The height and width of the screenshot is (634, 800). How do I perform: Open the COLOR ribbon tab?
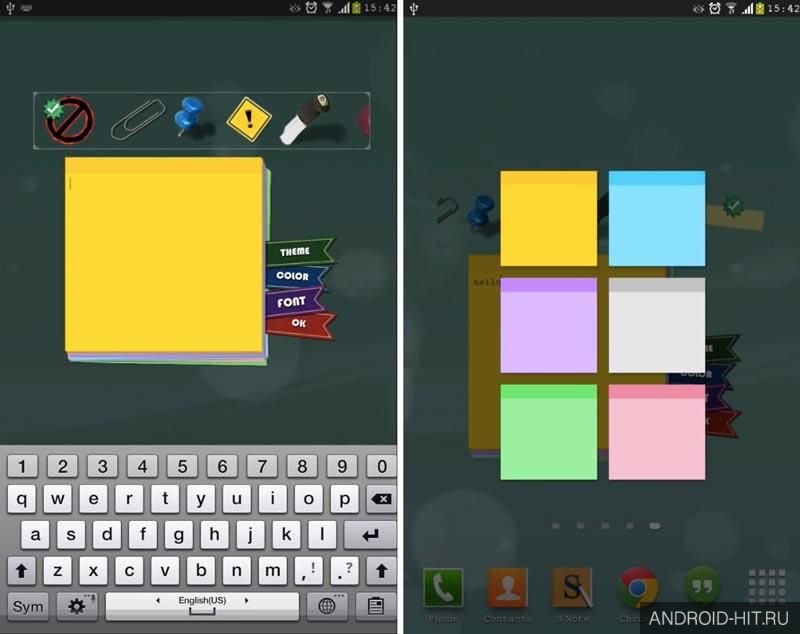click(297, 276)
